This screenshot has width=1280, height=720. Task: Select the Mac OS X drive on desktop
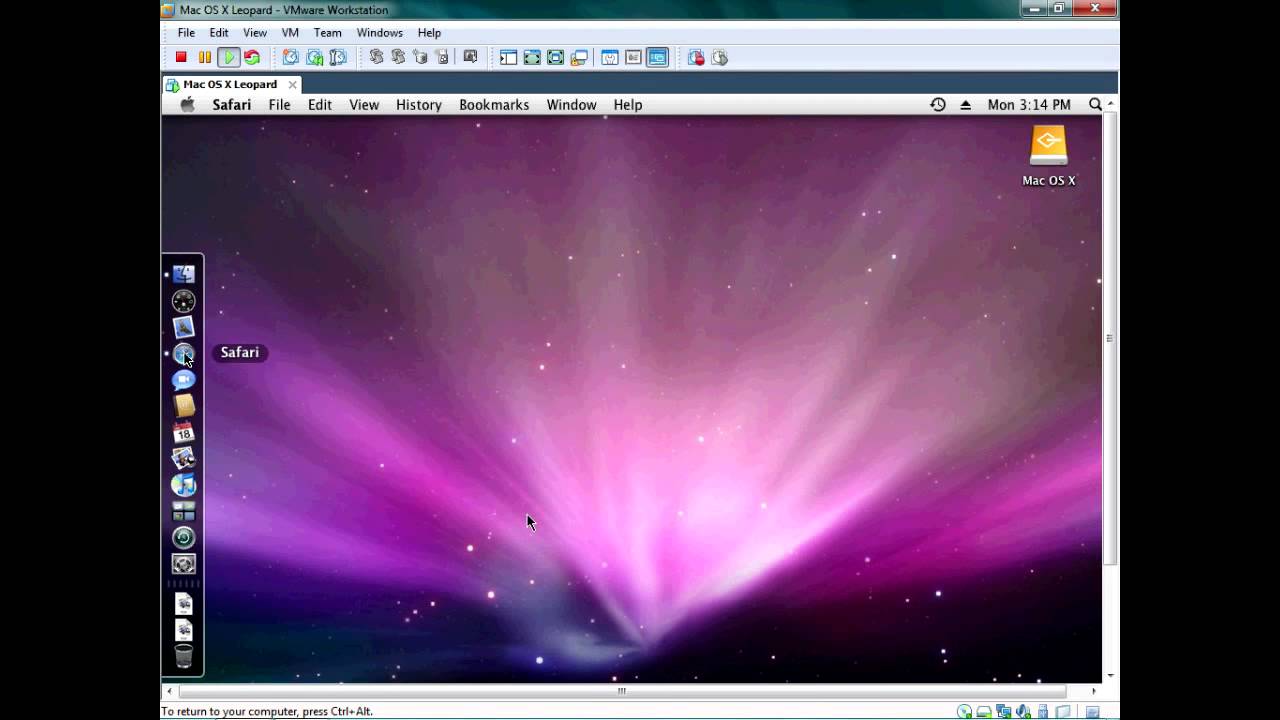click(1048, 156)
